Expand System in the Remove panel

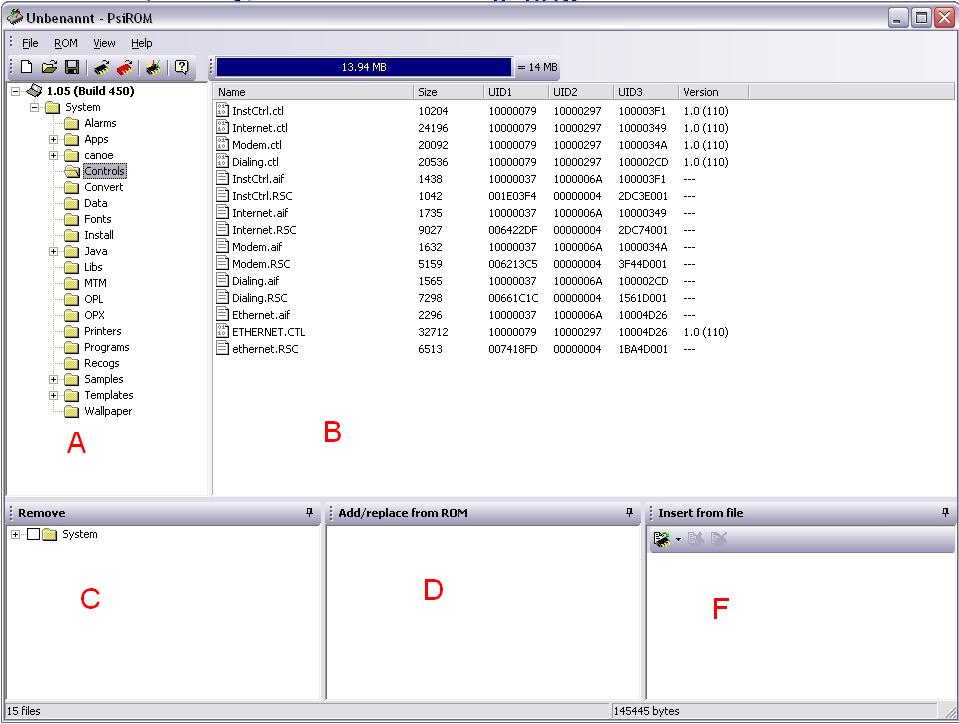(16, 534)
